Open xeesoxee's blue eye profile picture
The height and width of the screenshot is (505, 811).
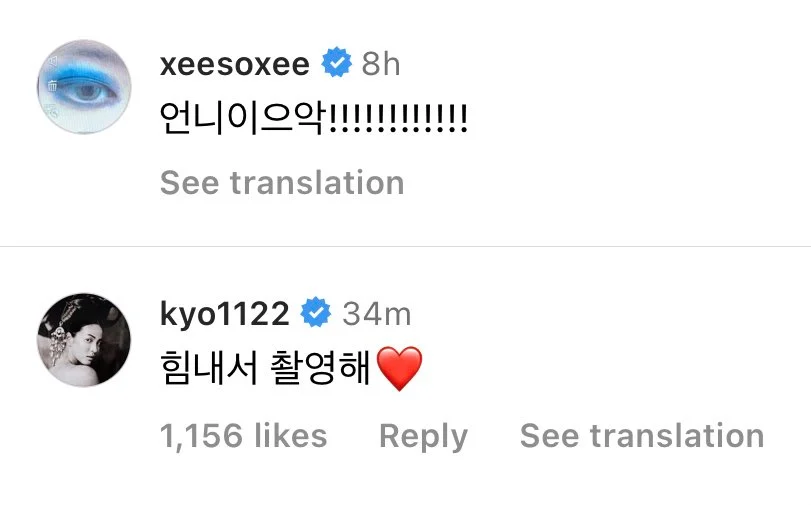(x=84, y=86)
